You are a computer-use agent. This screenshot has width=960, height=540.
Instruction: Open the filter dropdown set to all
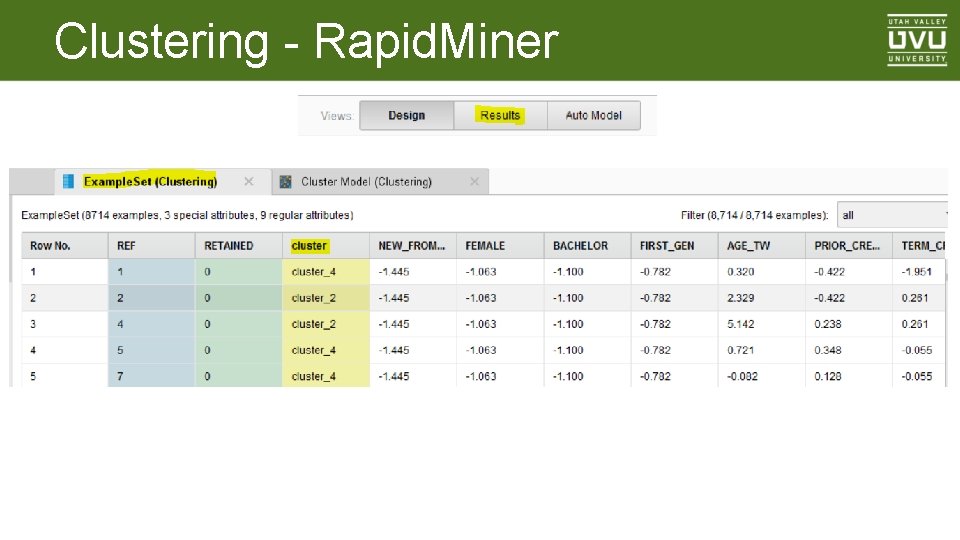[892, 215]
